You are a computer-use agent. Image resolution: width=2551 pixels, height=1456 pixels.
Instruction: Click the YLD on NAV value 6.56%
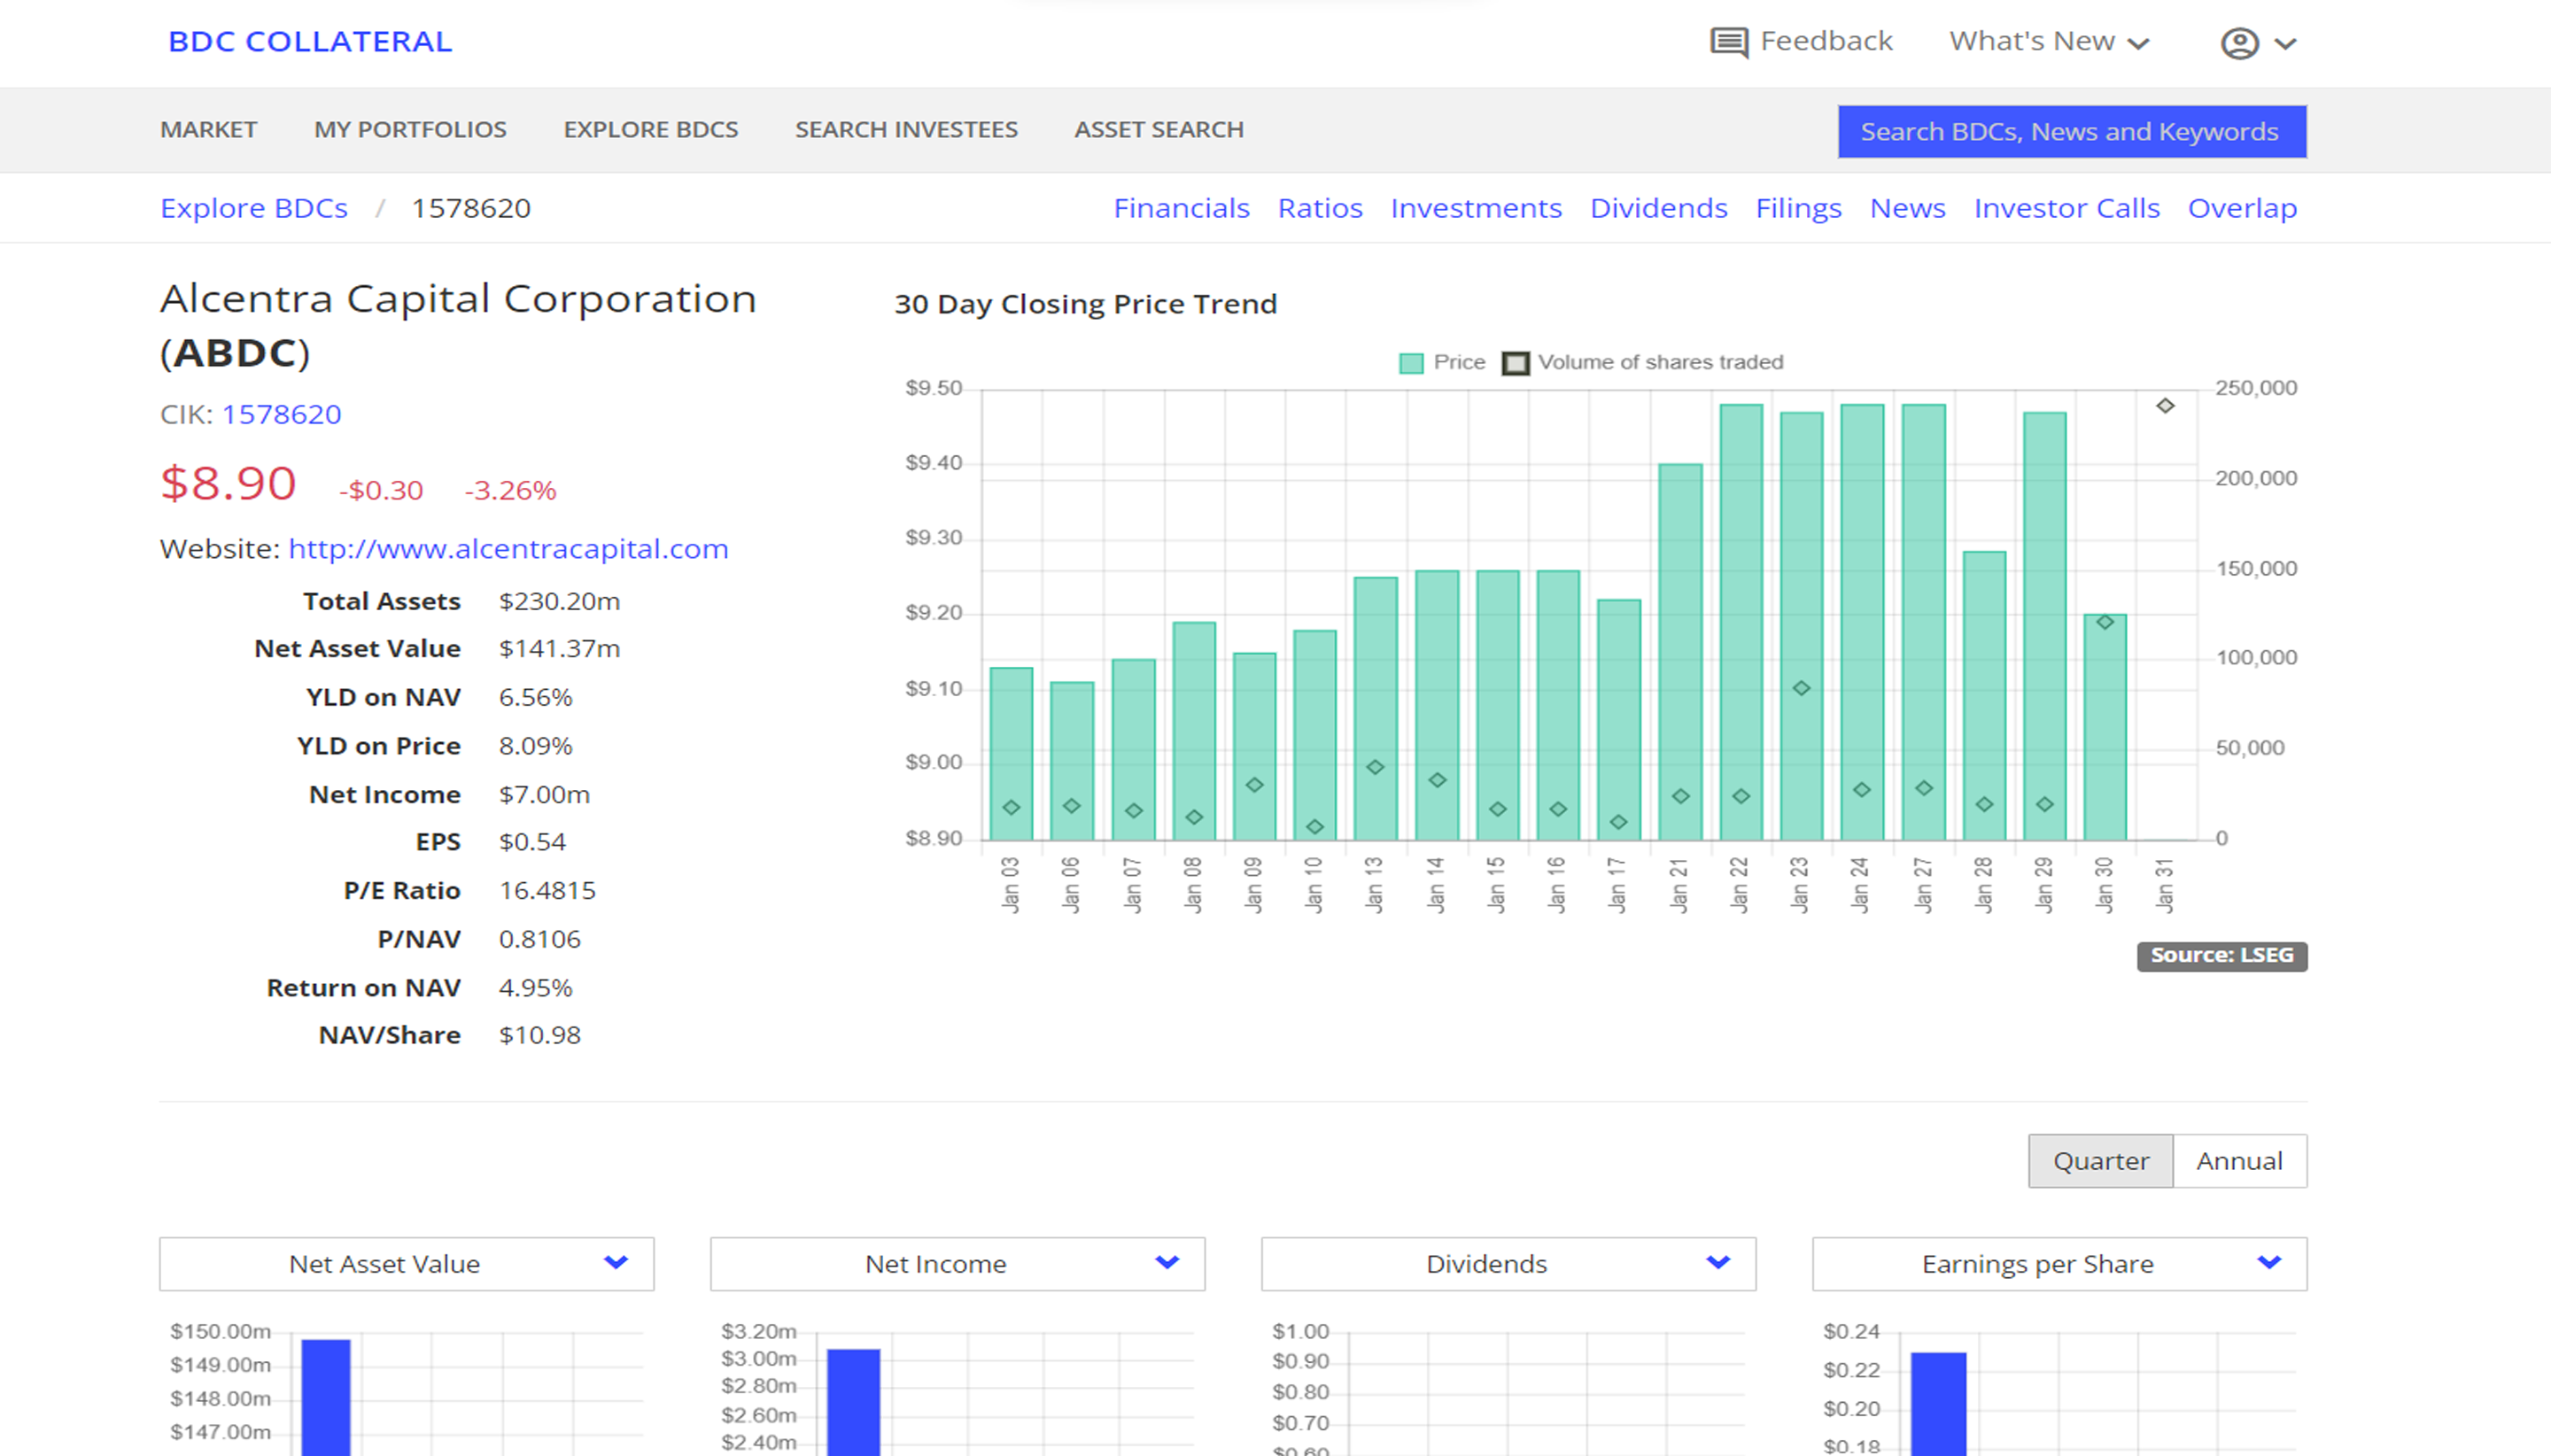pyautogui.click(x=535, y=697)
